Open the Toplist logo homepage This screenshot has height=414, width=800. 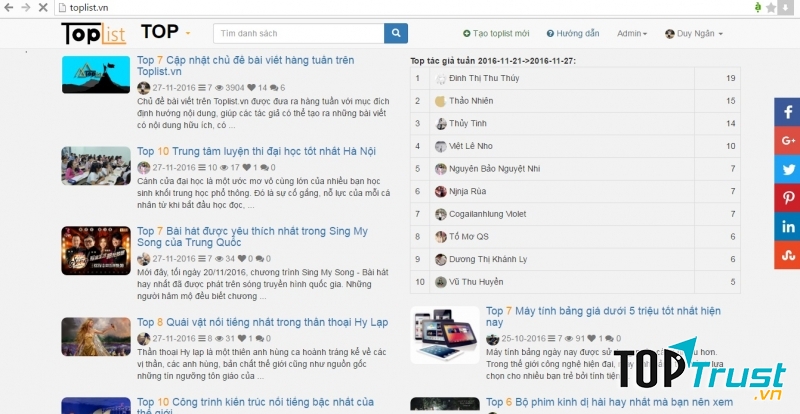point(93,33)
